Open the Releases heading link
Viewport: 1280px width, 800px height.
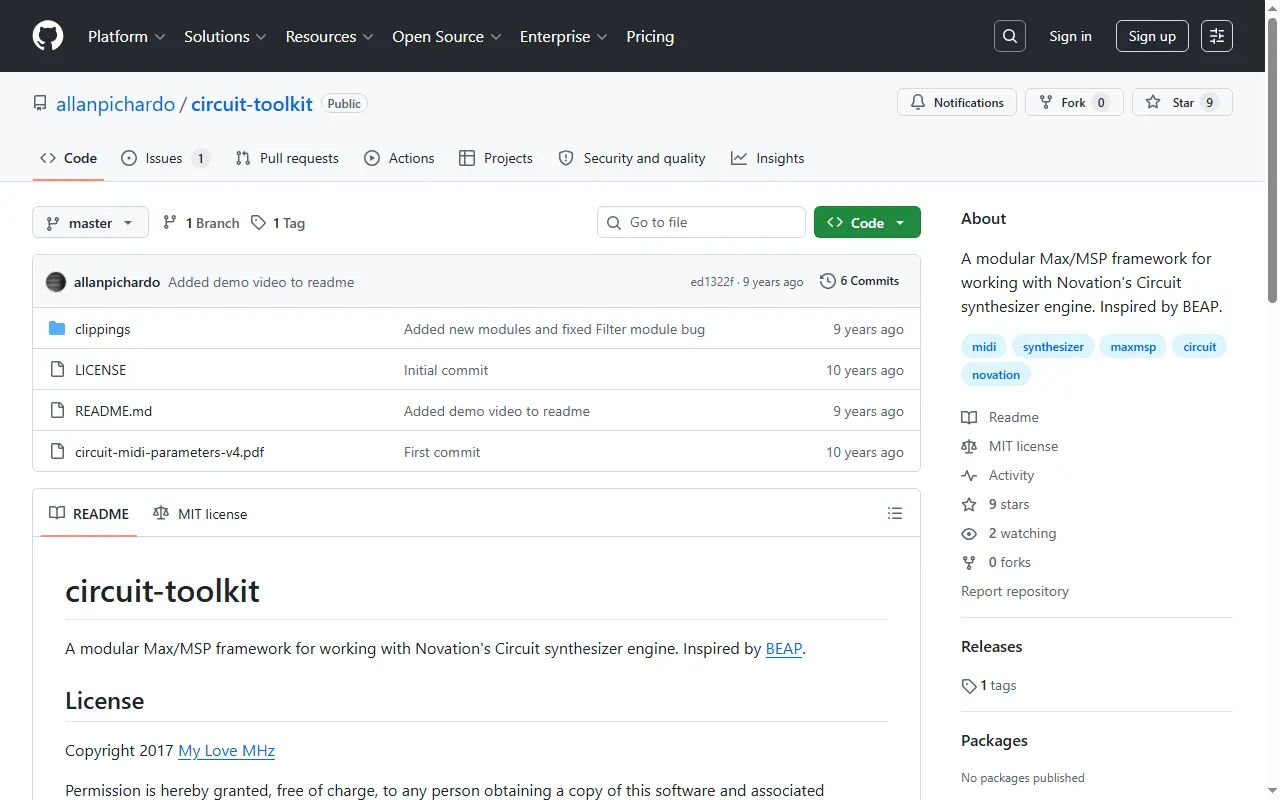click(x=992, y=647)
